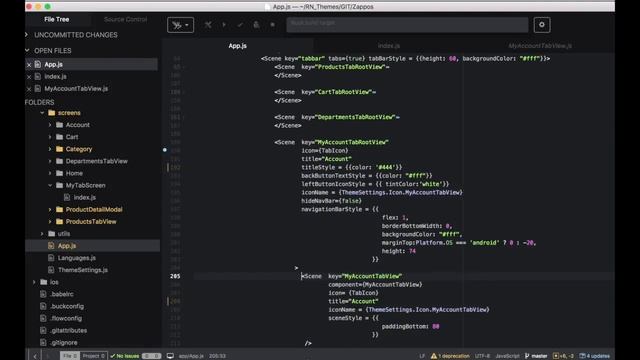
Task: Expand the ProductDetailModal folder
Action: point(50,209)
